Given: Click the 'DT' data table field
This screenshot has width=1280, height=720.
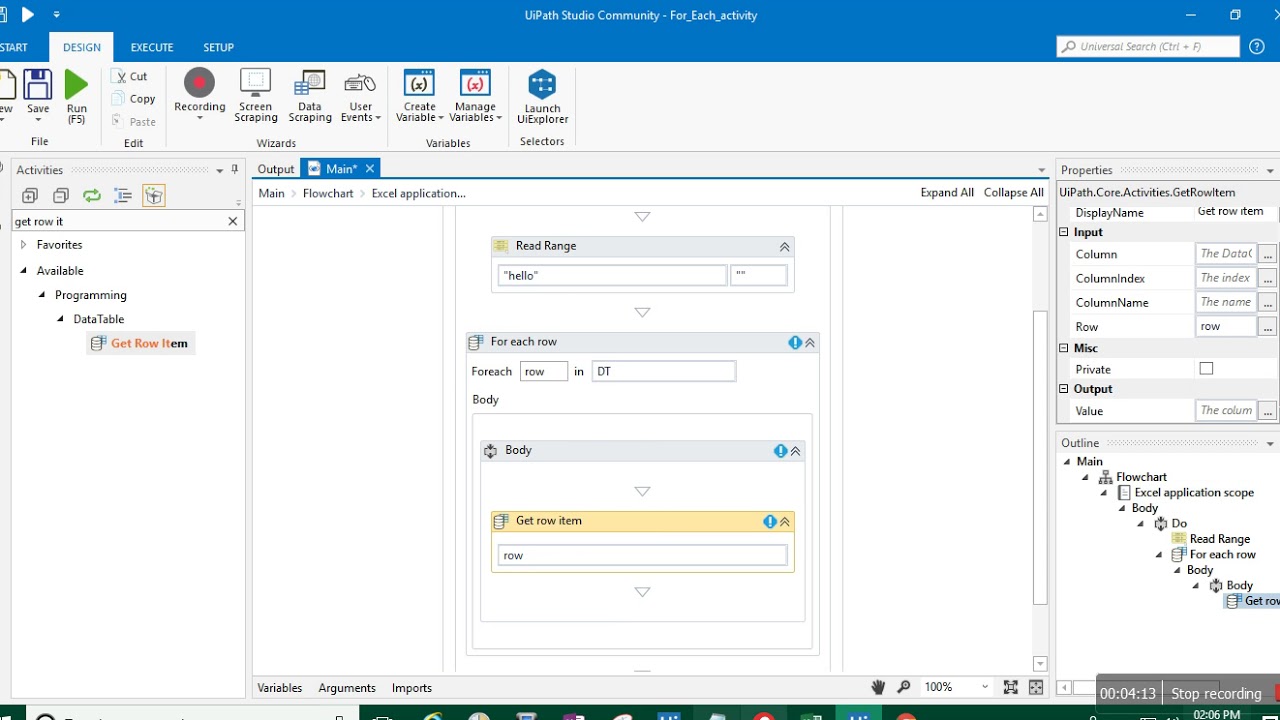Looking at the screenshot, I should click(x=664, y=371).
